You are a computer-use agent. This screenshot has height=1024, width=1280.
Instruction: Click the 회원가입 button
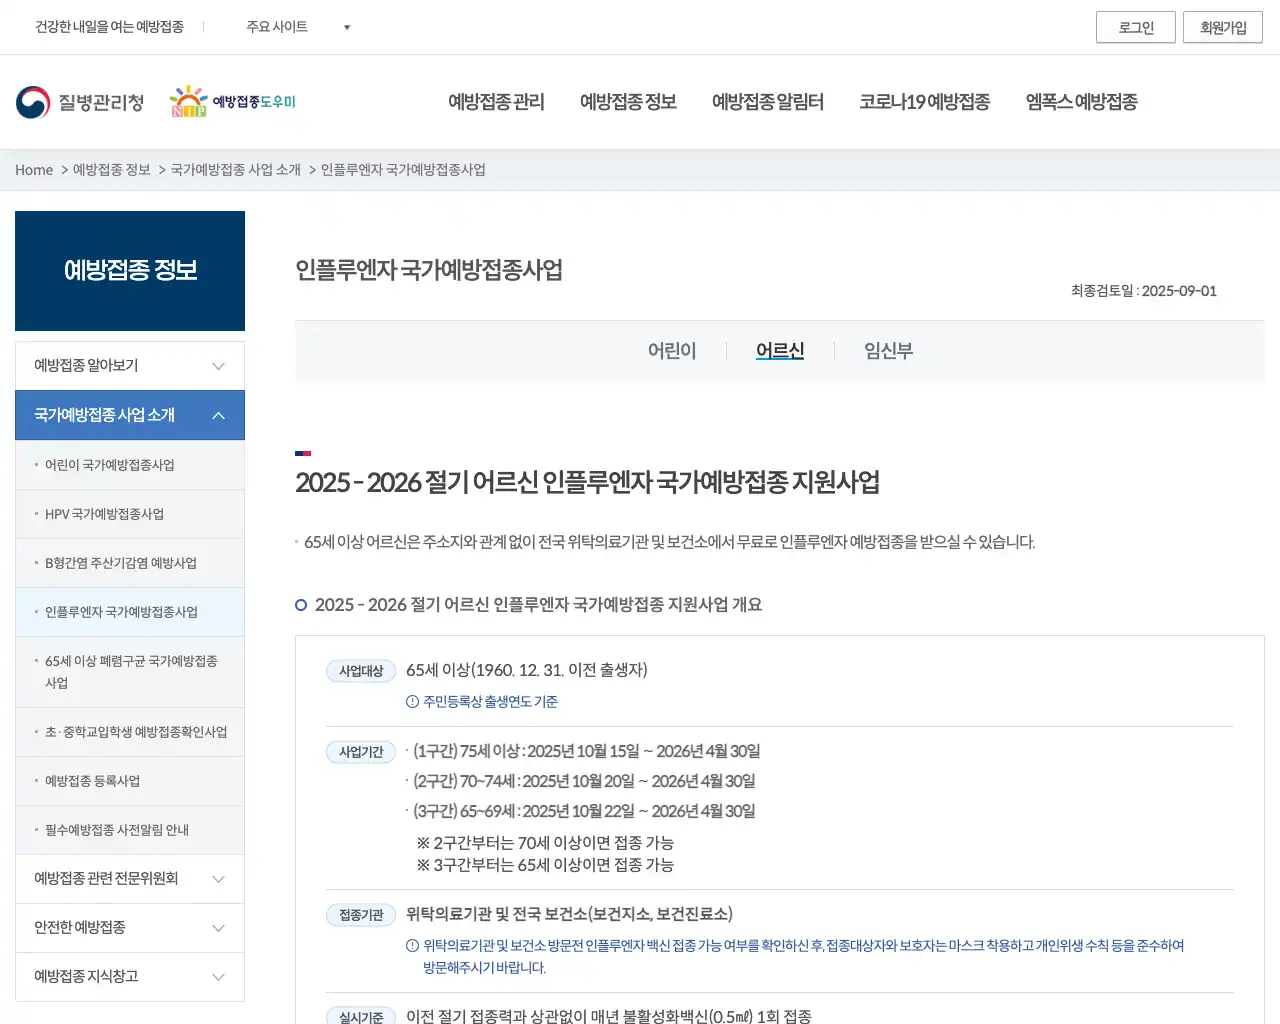(1222, 27)
